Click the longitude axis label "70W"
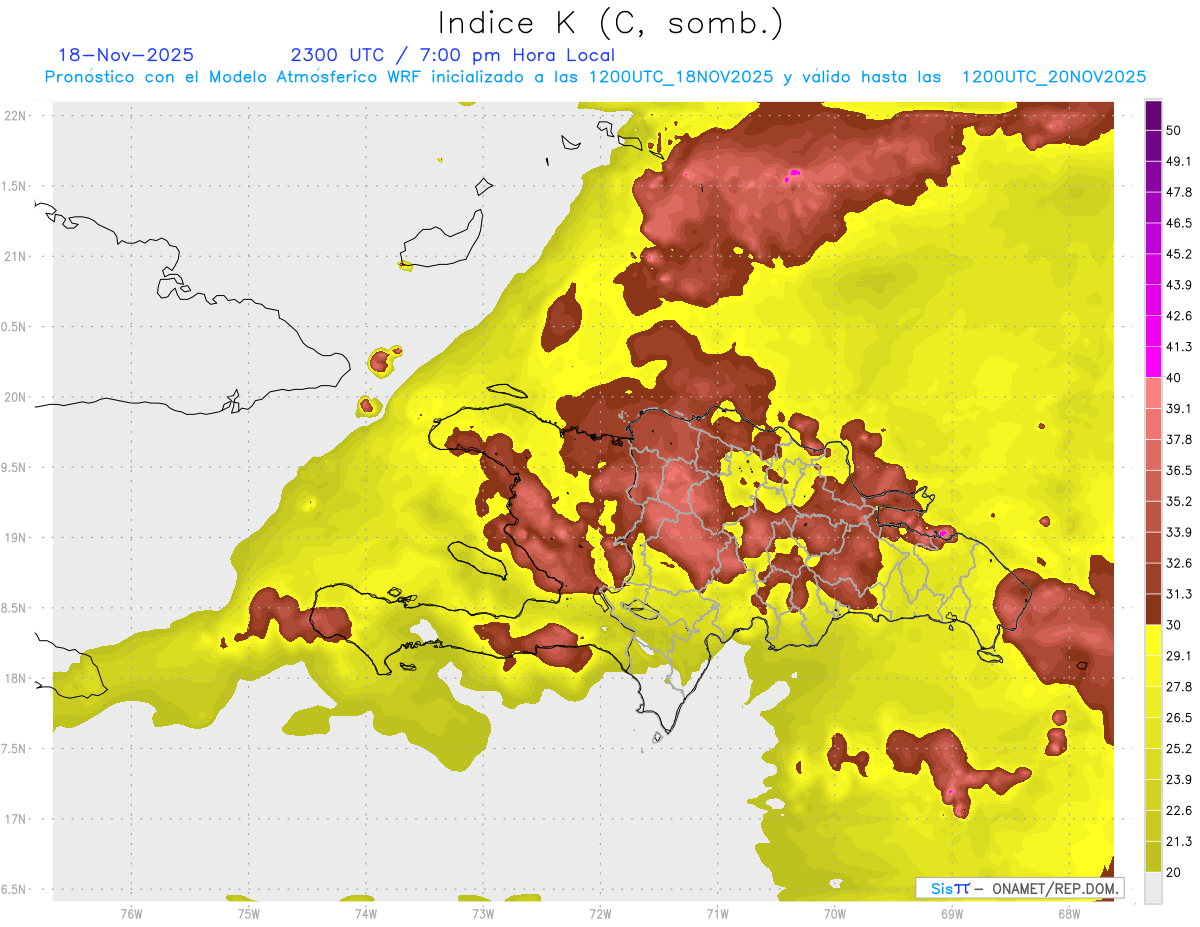Viewport: 1200px width, 927px height. click(834, 913)
